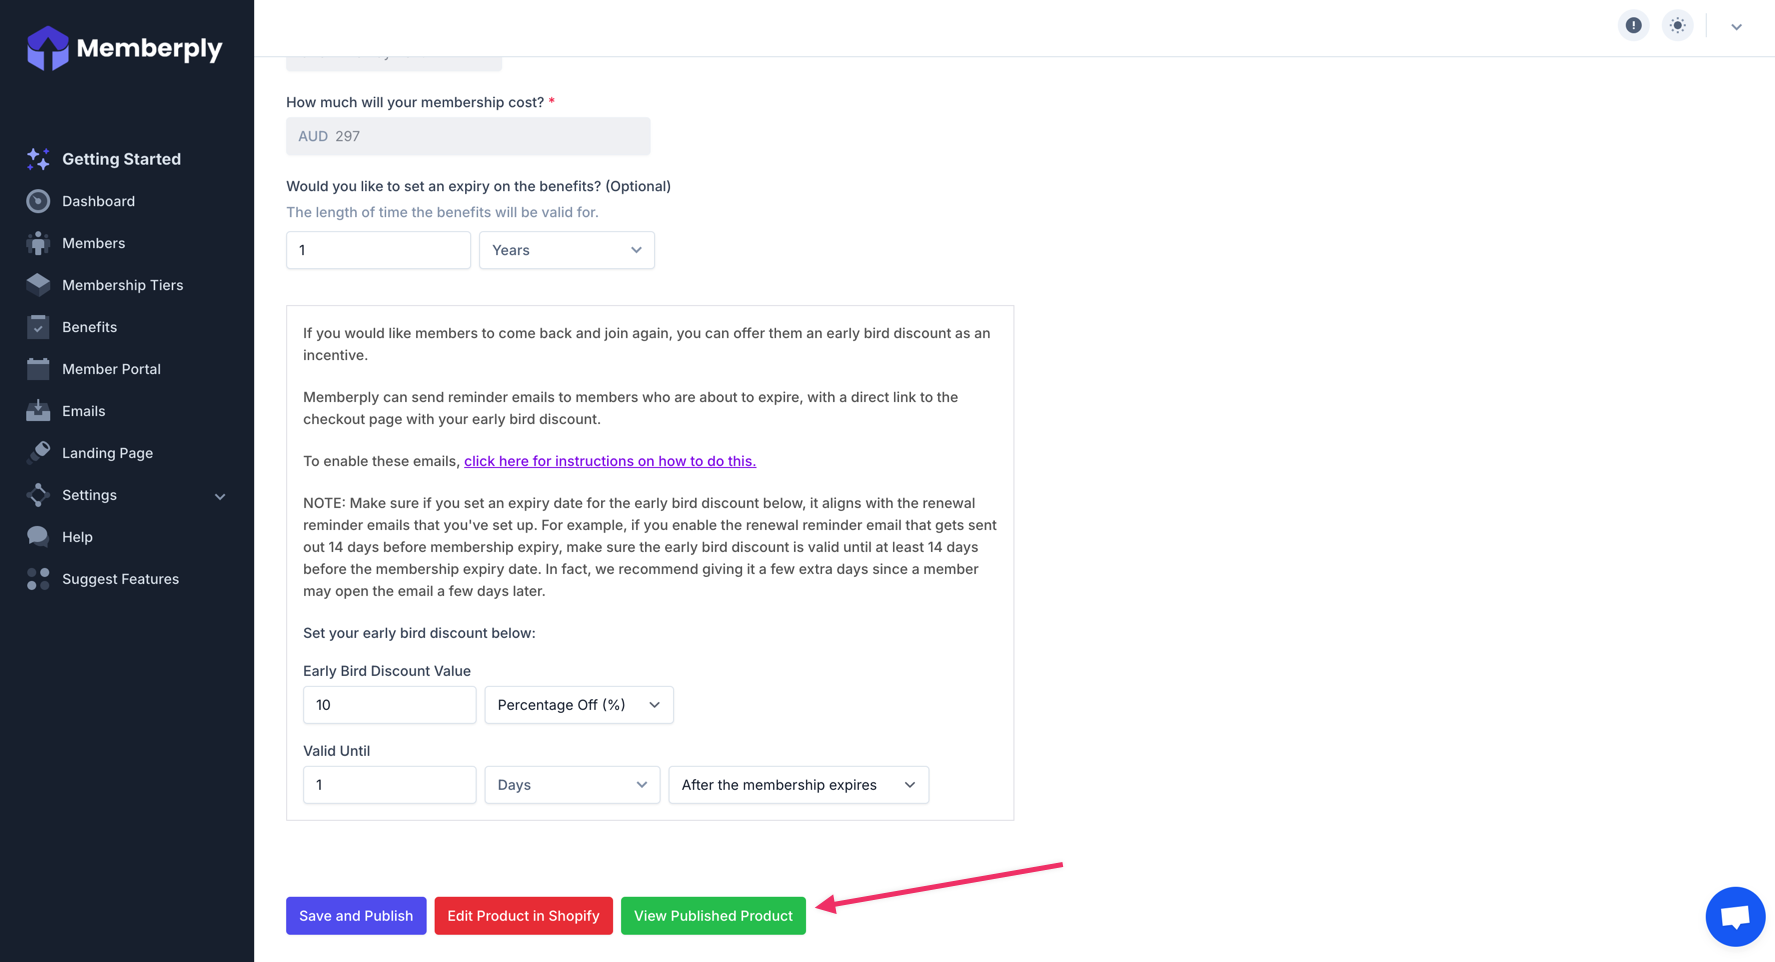
Task: Click Save and Publish button
Action: pos(356,916)
